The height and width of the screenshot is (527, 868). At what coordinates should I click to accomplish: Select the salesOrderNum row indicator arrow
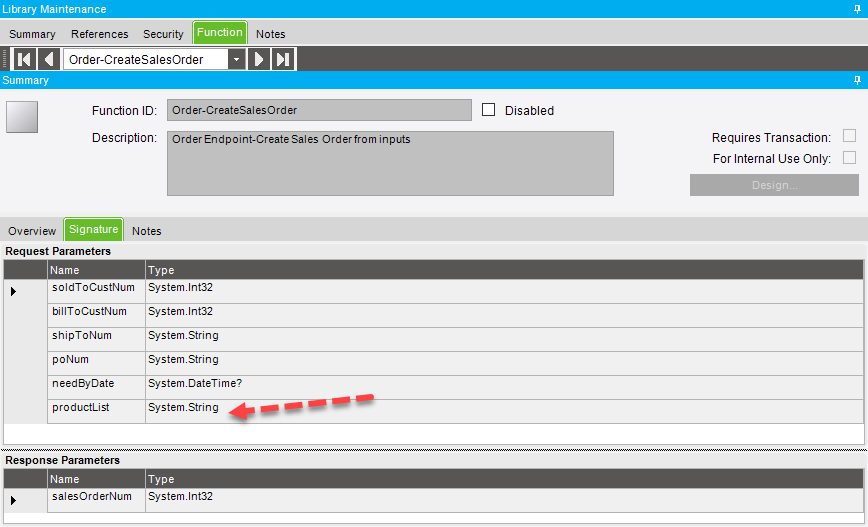[x=13, y=500]
